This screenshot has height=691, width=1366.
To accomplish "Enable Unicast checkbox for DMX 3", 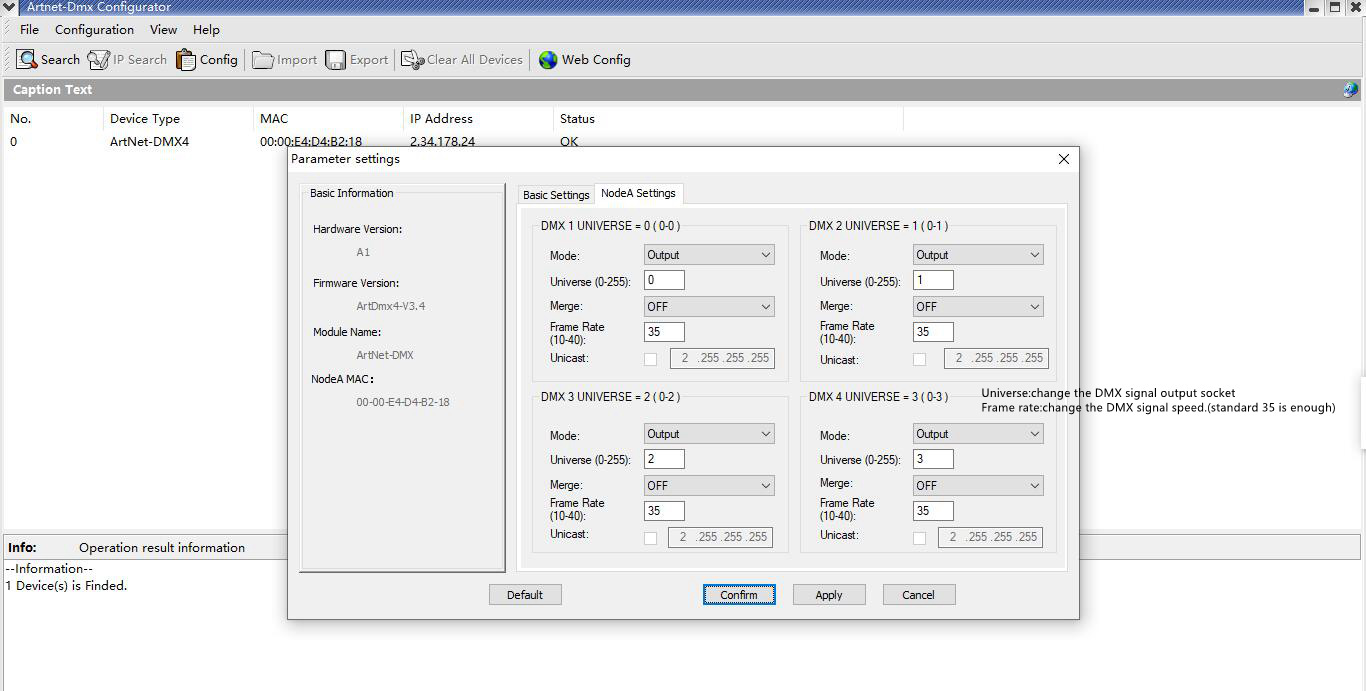I will tap(651, 538).
